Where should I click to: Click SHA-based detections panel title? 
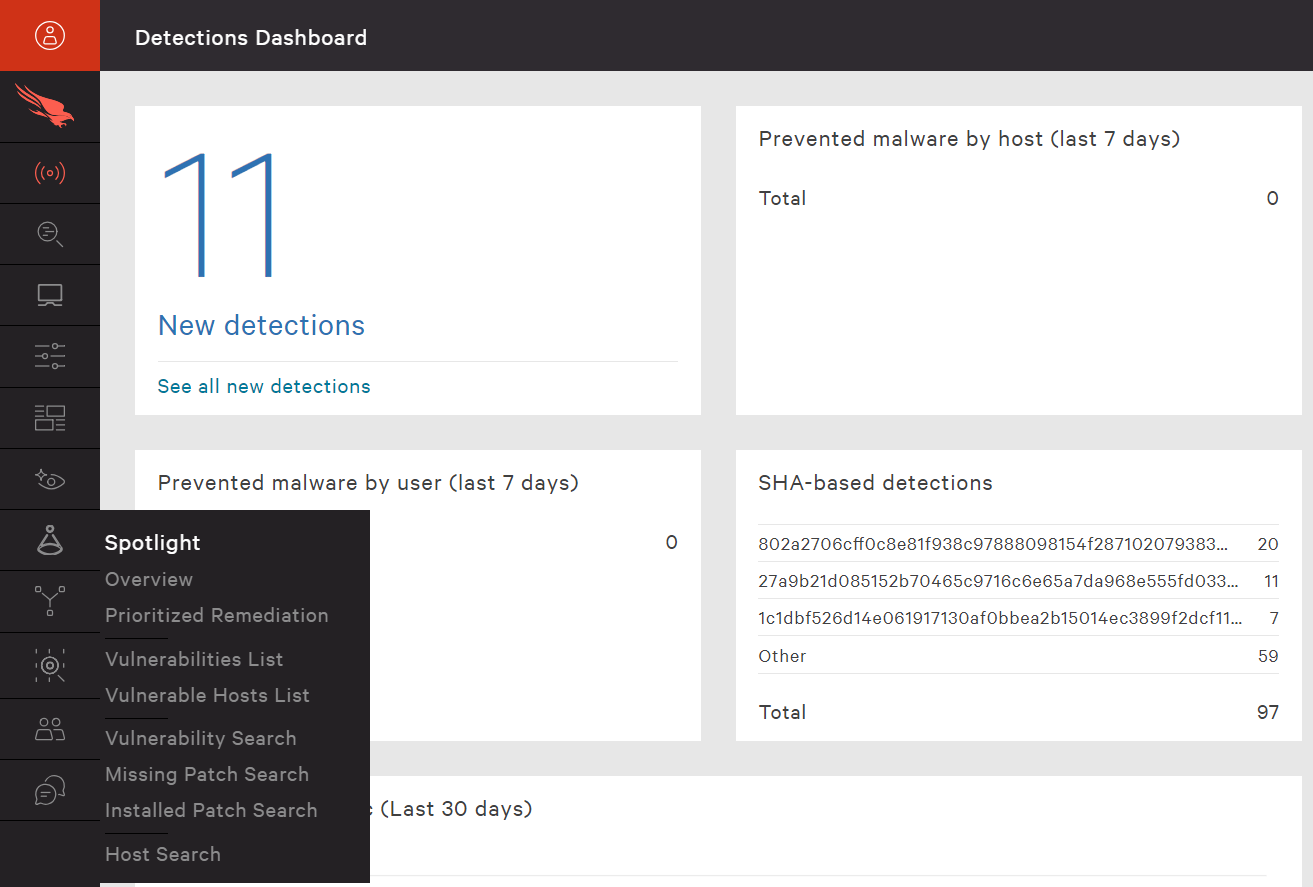[875, 483]
